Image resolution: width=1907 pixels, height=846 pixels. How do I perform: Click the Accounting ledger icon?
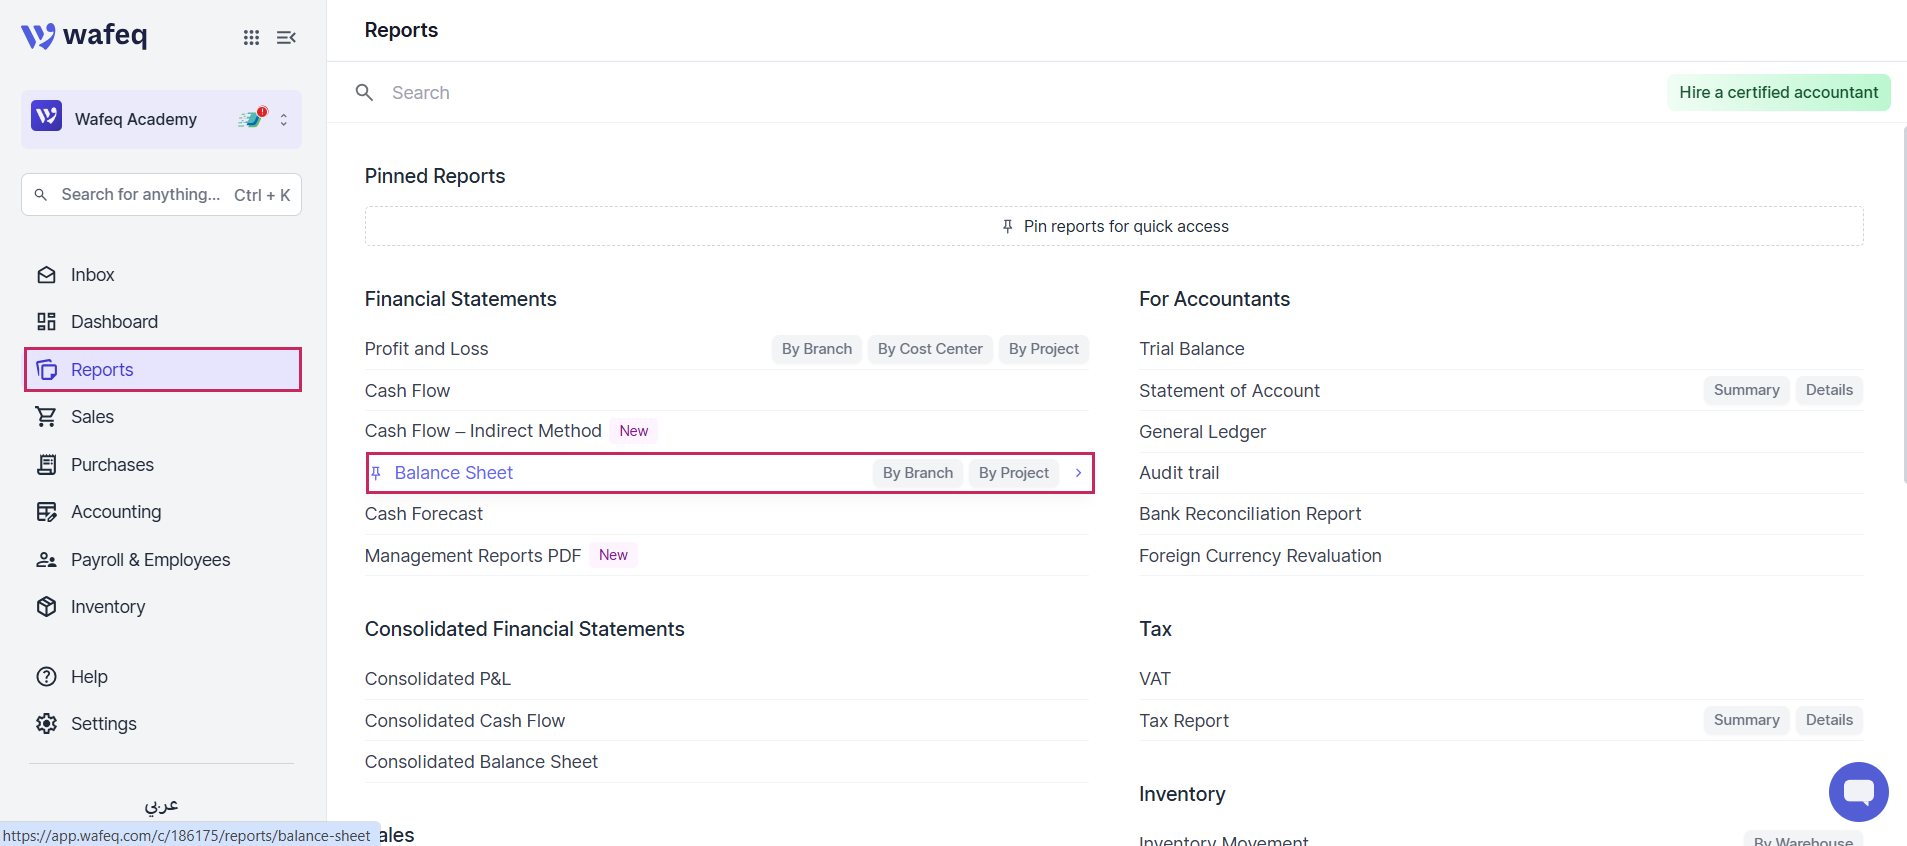coord(46,512)
